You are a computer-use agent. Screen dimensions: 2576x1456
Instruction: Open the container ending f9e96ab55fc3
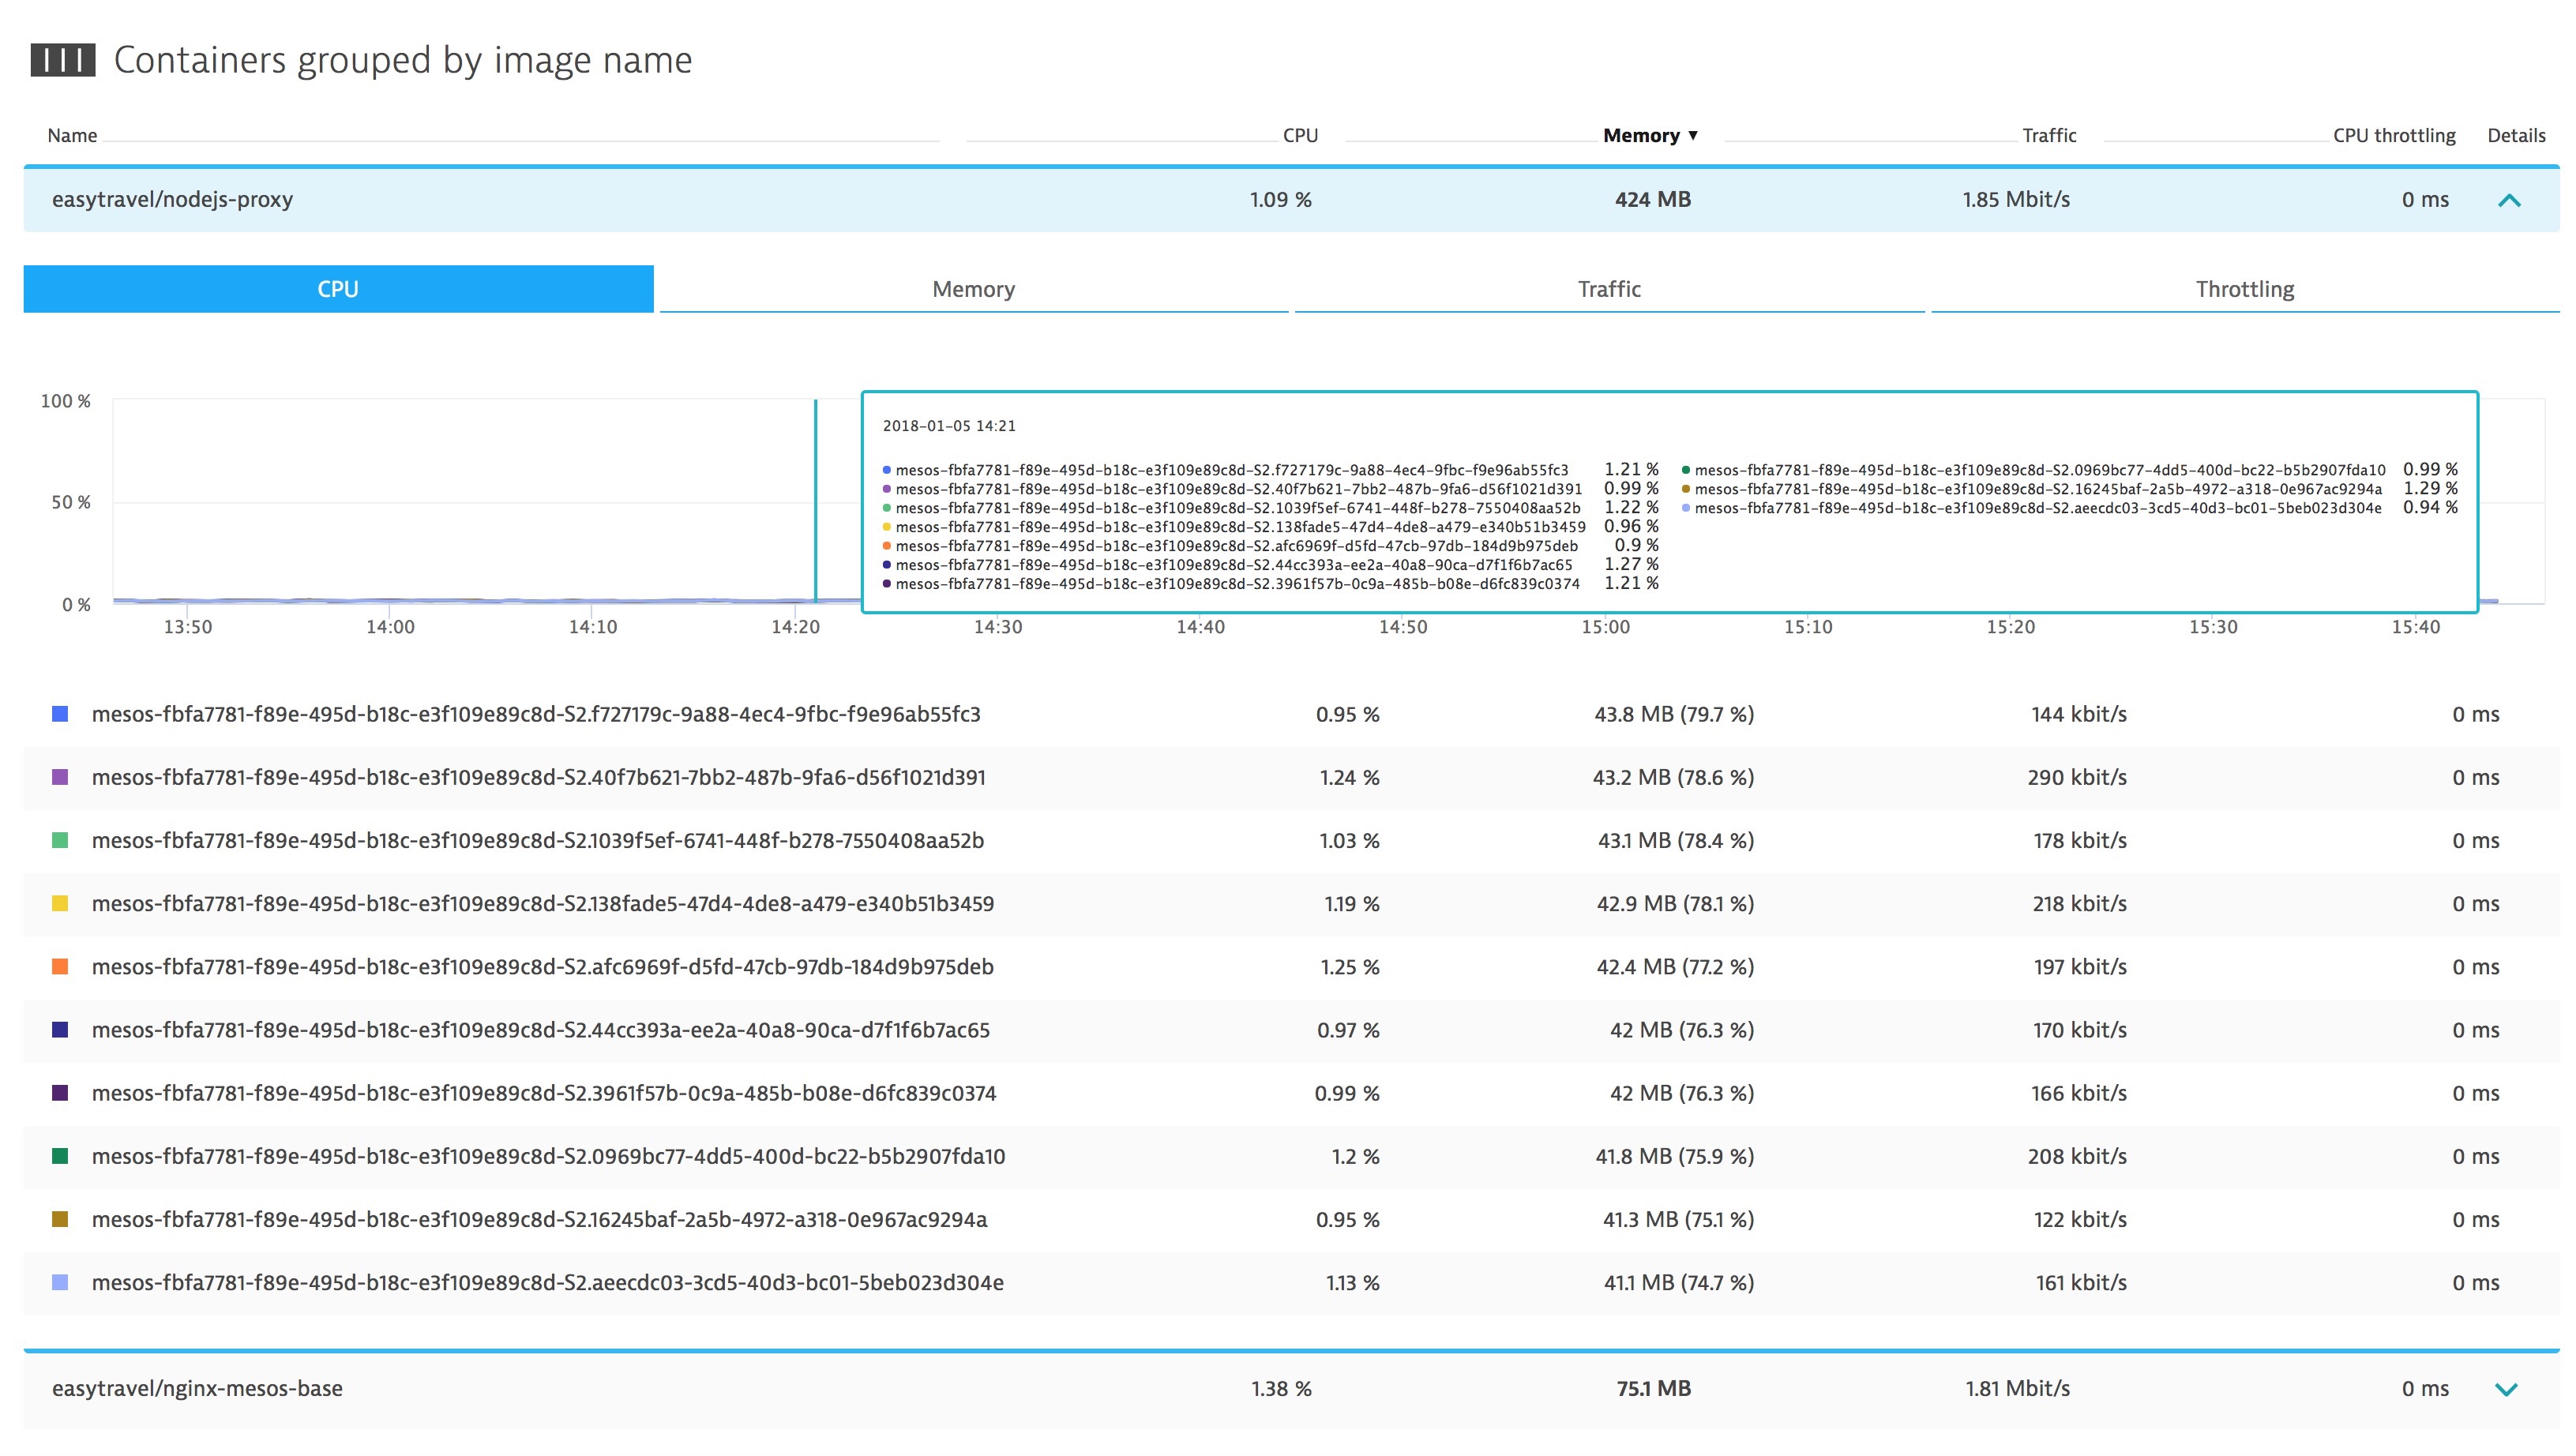pos(536,714)
